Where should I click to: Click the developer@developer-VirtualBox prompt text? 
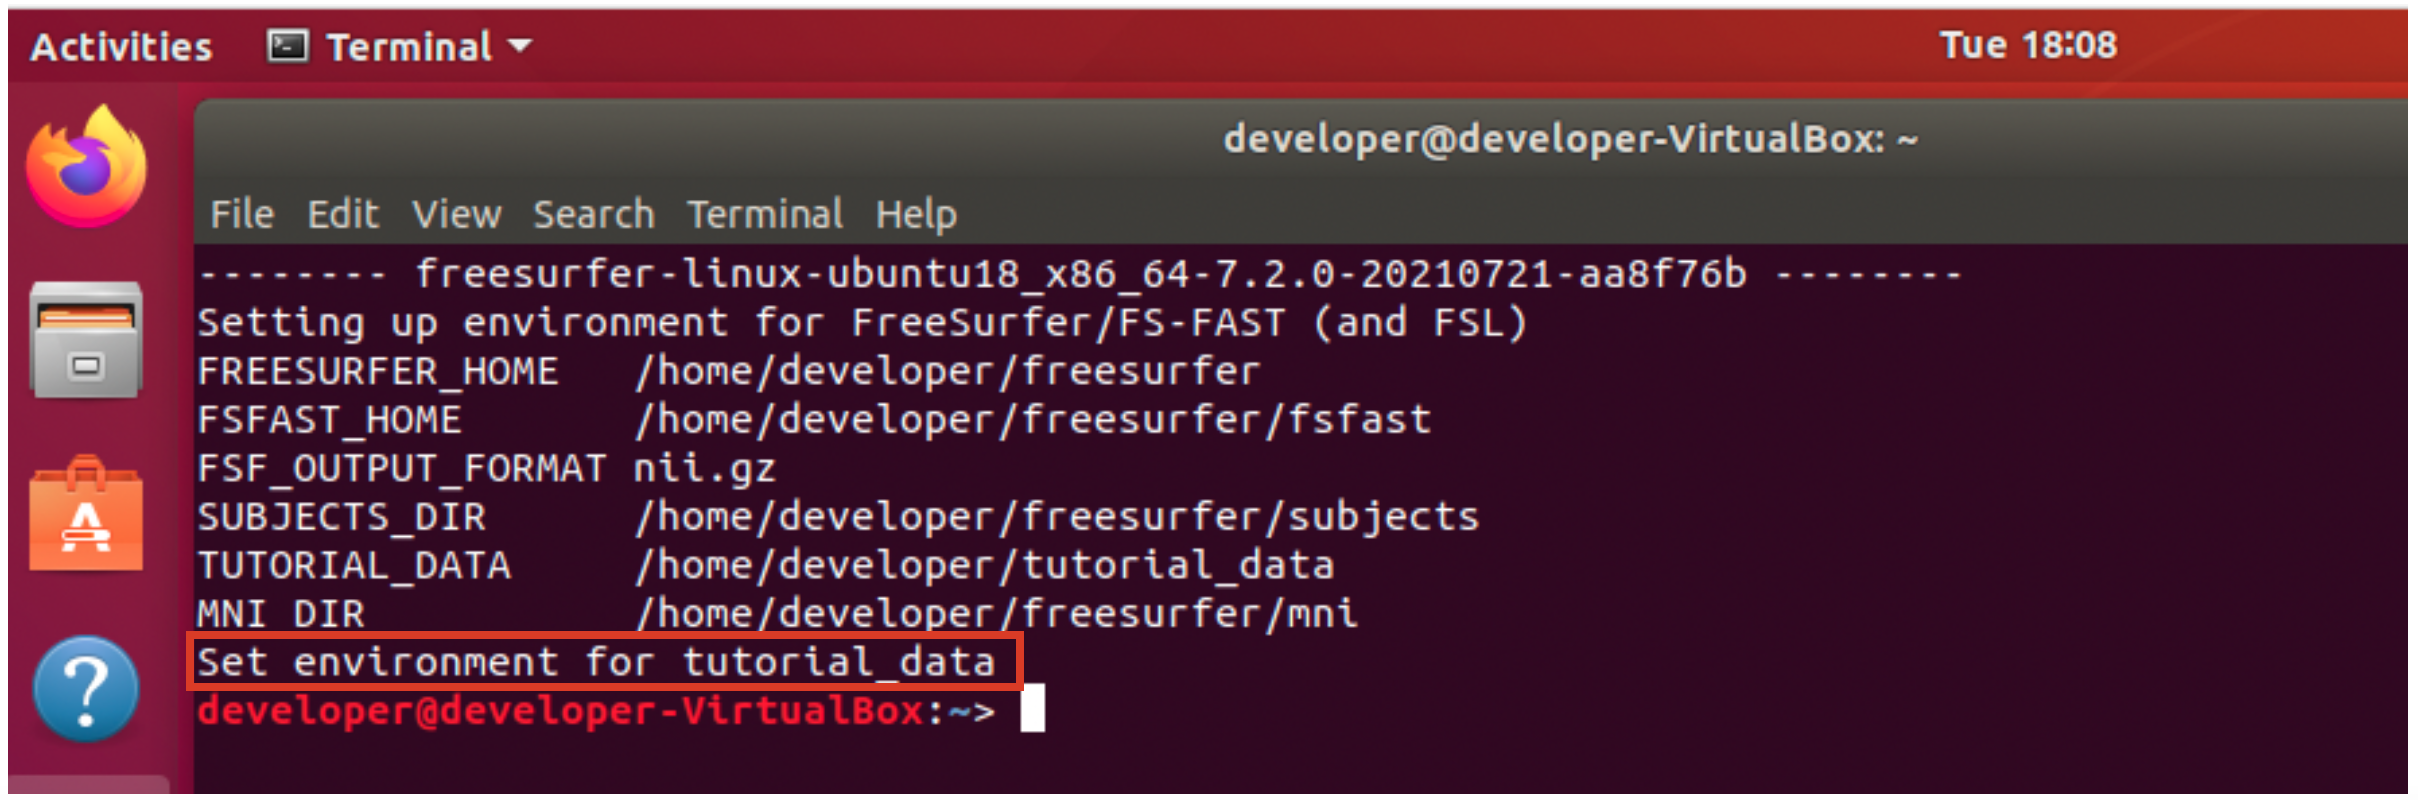coord(560,711)
